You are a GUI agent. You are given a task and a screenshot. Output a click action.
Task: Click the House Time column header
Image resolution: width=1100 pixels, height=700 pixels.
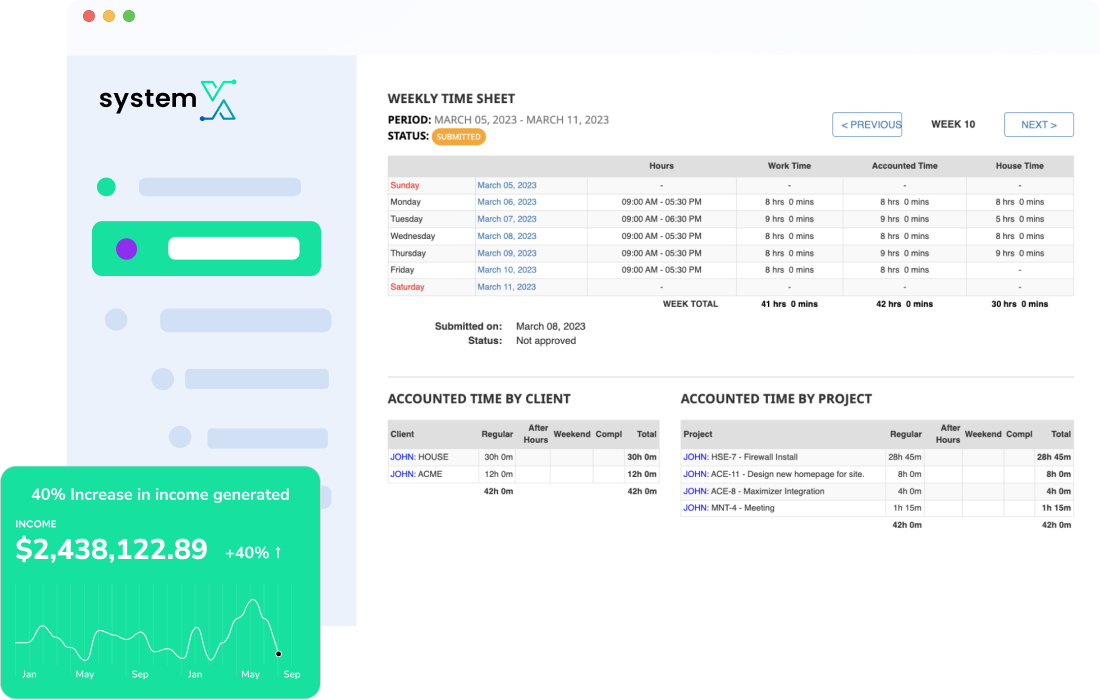coord(1019,166)
